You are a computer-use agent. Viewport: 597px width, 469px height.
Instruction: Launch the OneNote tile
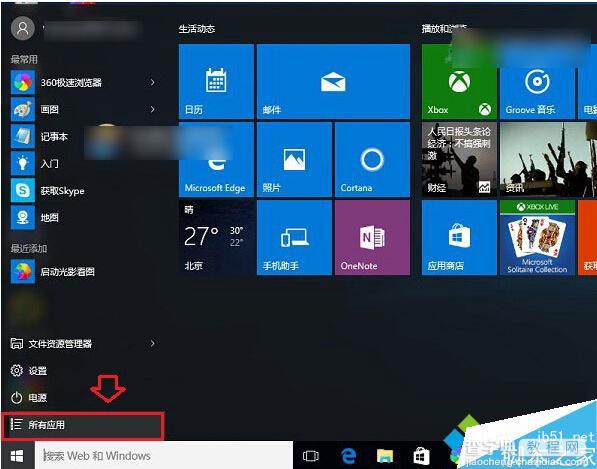372,238
